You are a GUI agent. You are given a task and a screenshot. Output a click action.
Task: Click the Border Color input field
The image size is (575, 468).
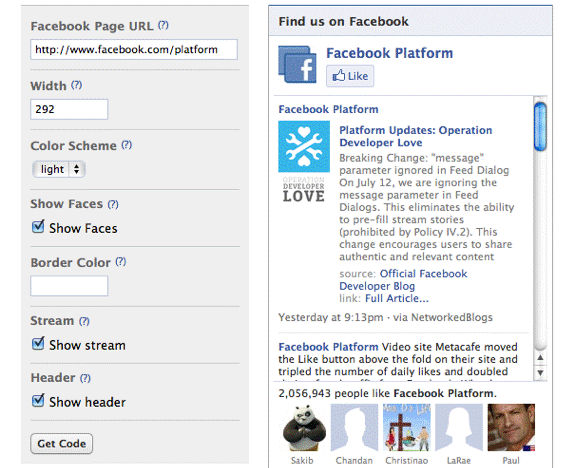[x=69, y=286]
